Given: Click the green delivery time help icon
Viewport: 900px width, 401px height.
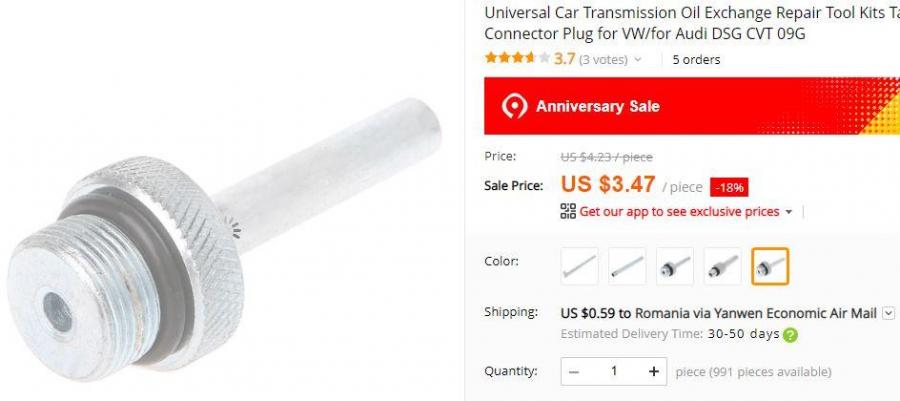Looking at the screenshot, I should pos(790,334).
